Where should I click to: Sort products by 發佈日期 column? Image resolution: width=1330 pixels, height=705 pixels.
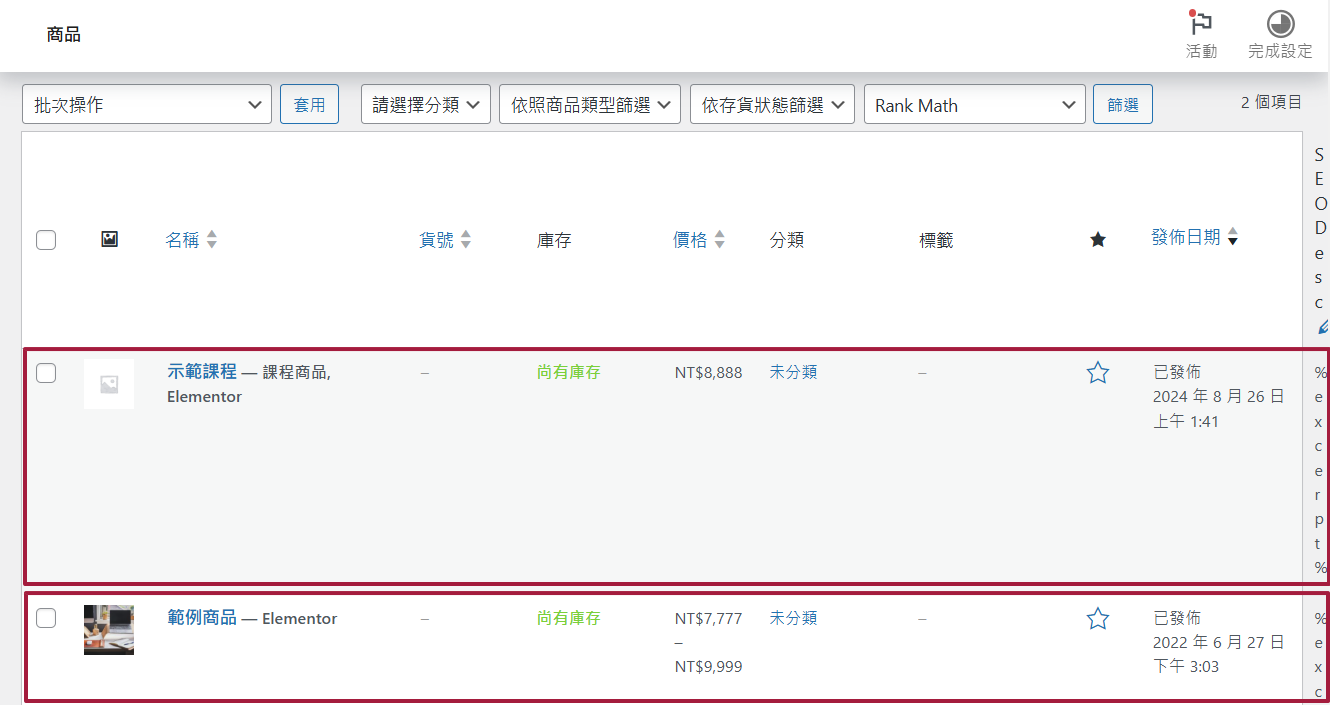(1185, 238)
